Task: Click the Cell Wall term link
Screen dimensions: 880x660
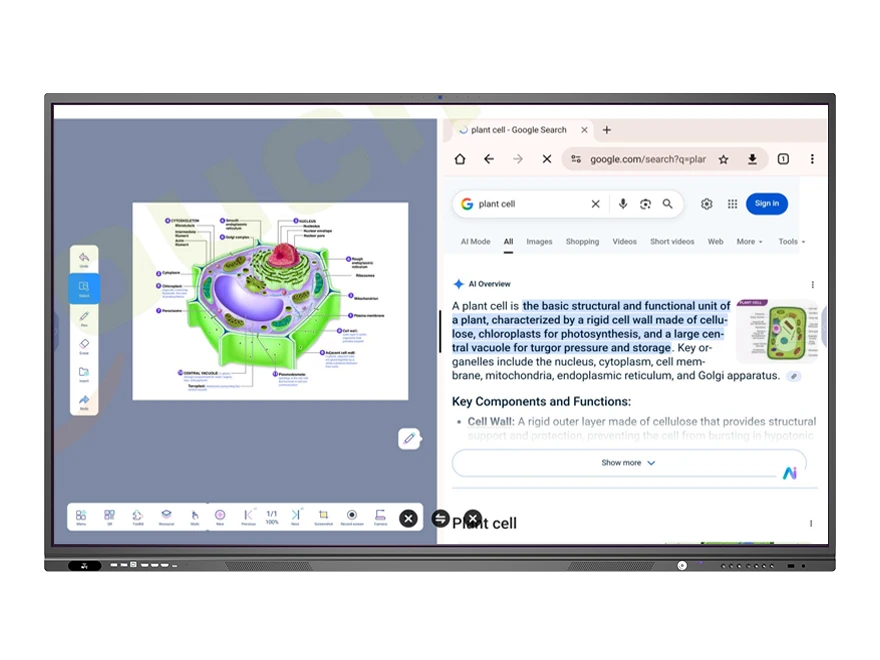Action: click(x=490, y=421)
